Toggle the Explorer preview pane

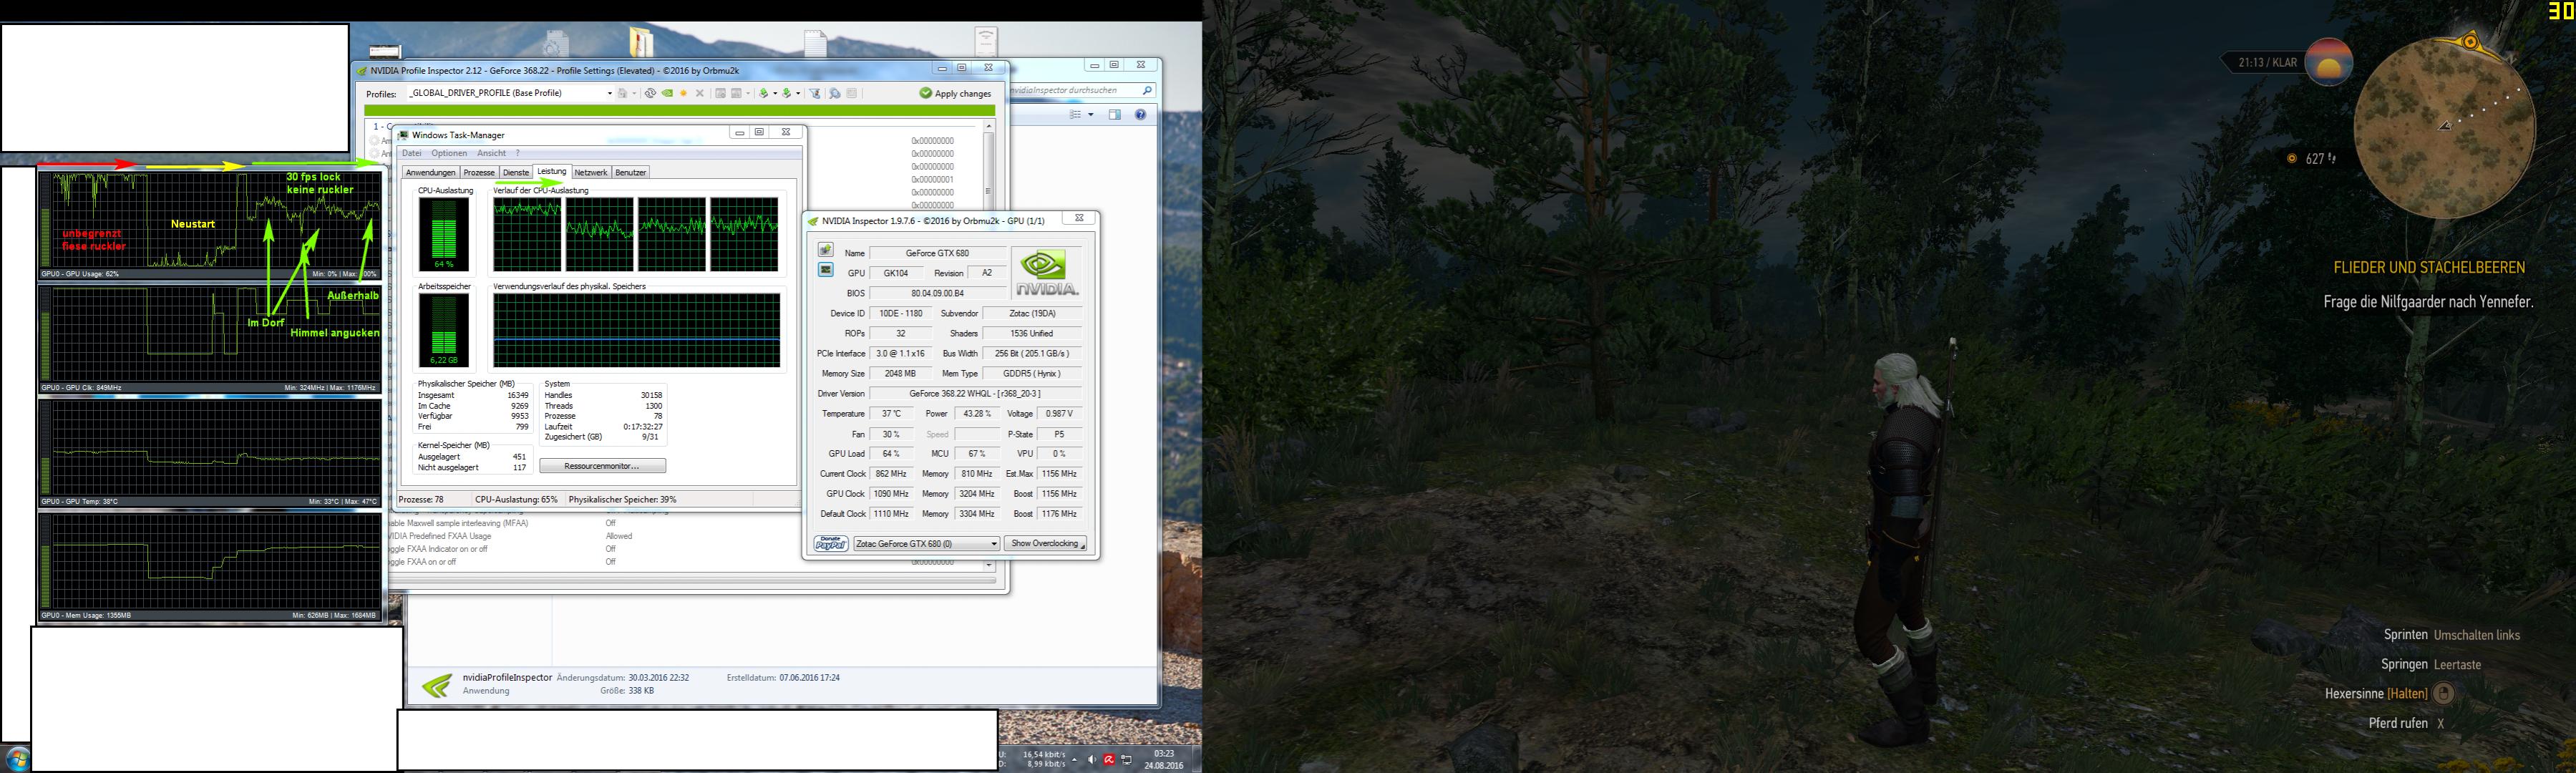coord(1115,115)
